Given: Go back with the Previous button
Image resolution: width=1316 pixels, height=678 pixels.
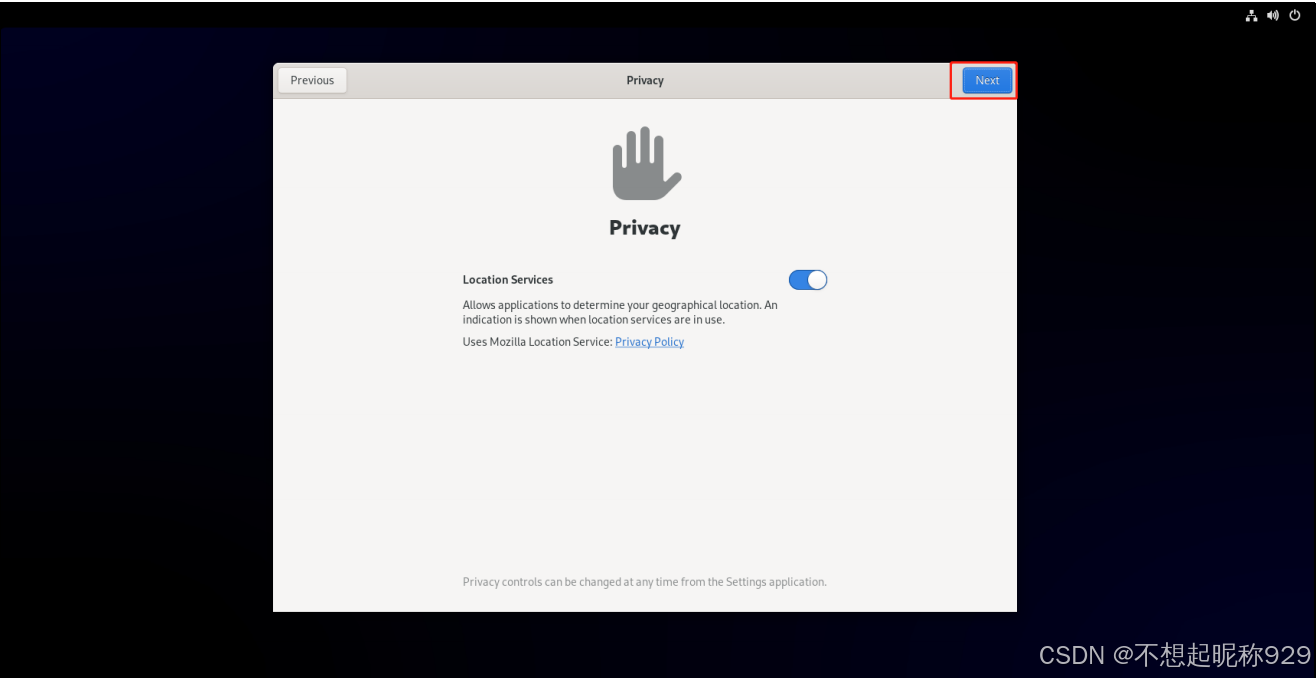Looking at the screenshot, I should 312,80.
